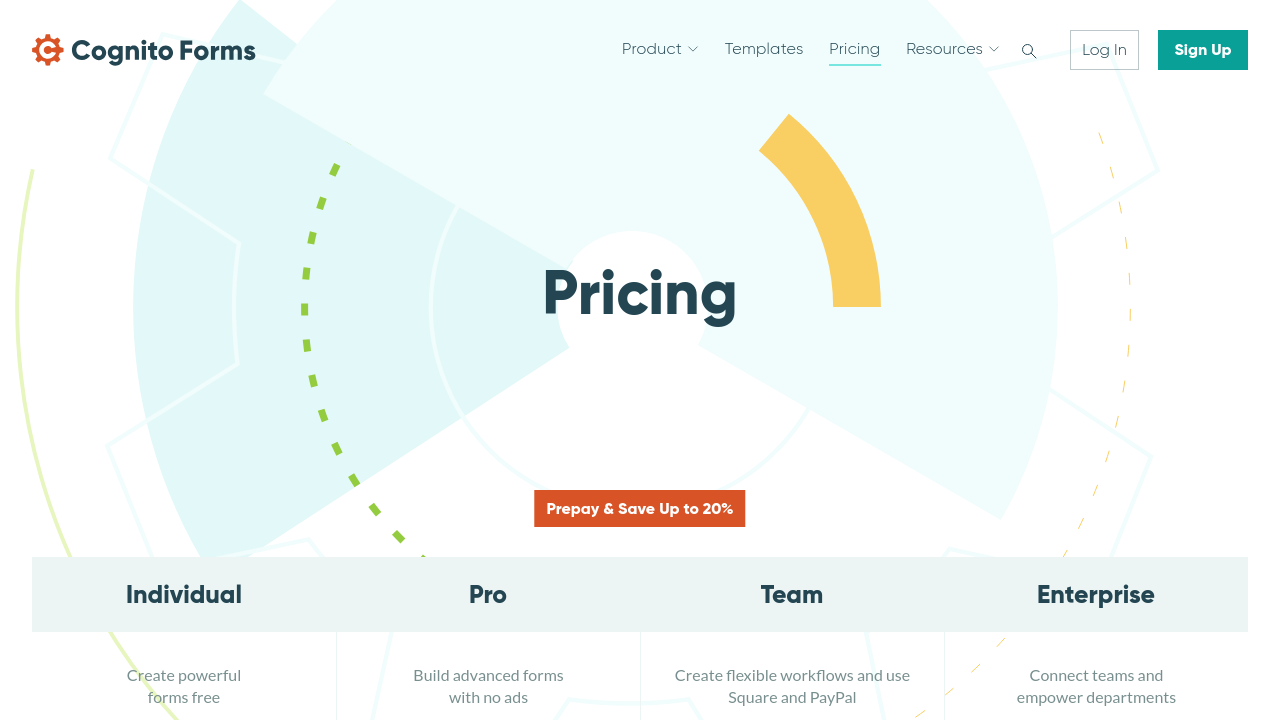Select the Pricing navigation tab
This screenshot has height=720, width=1280.
[854, 49]
